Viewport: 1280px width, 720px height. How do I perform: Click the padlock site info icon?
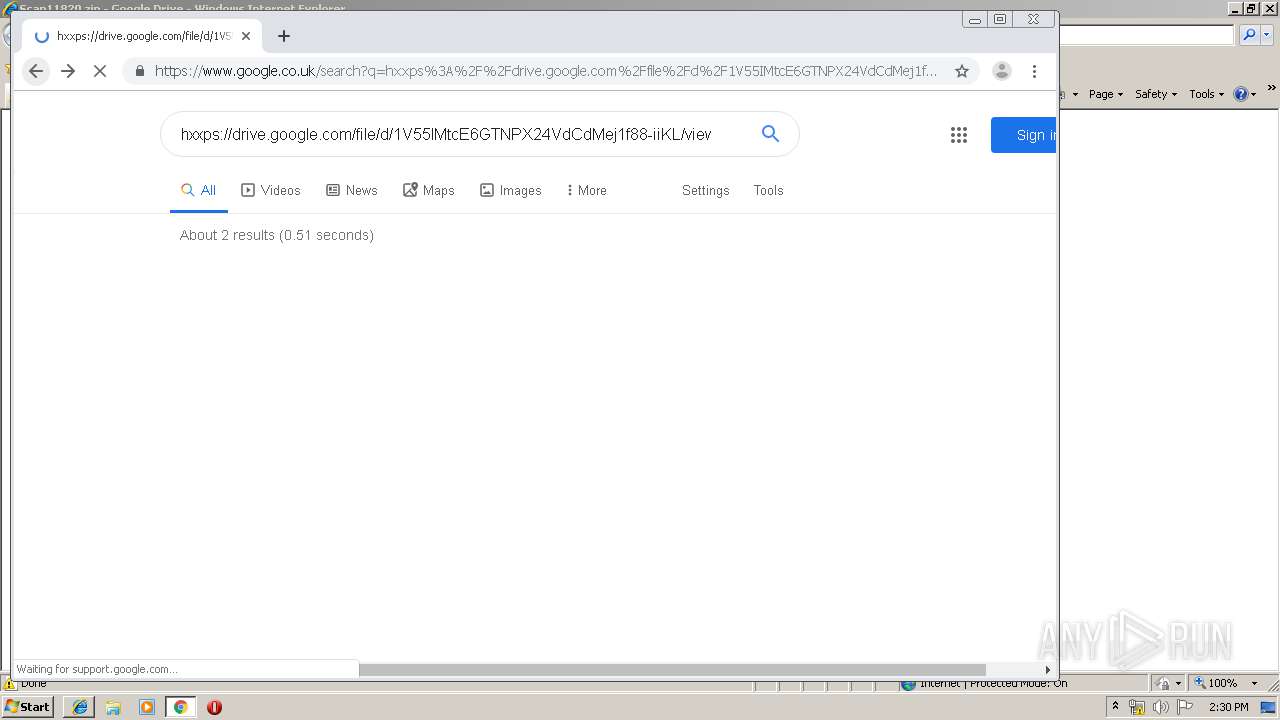point(139,71)
